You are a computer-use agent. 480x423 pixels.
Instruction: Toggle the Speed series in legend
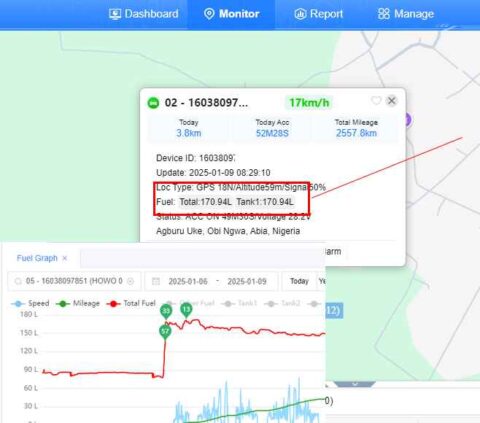(30, 303)
